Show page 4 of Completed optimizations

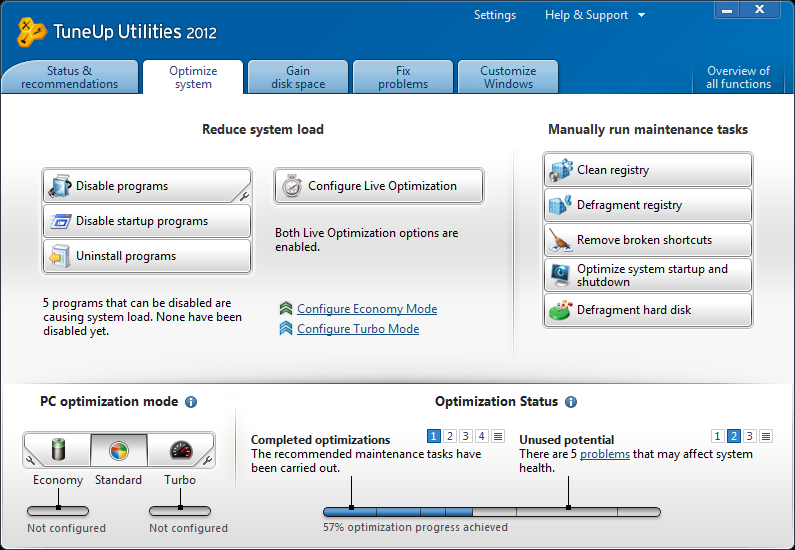pyautogui.click(x=482, y=436)
